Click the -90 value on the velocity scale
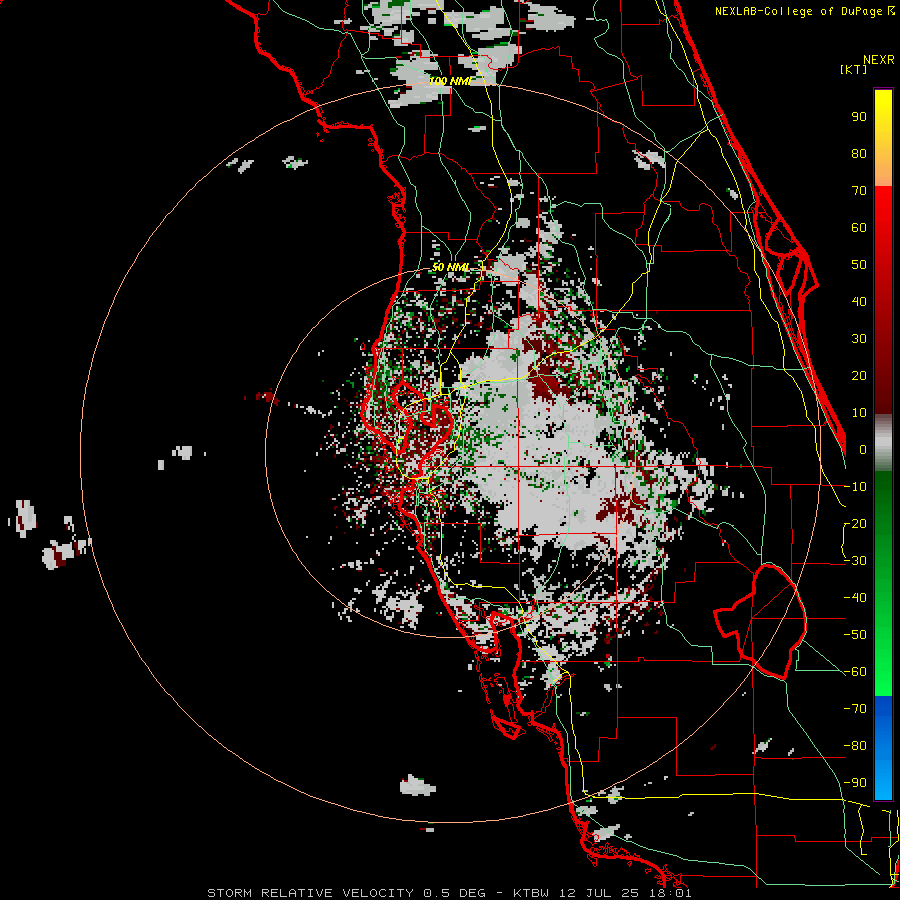The image size is (900, 900). point(855,783)
